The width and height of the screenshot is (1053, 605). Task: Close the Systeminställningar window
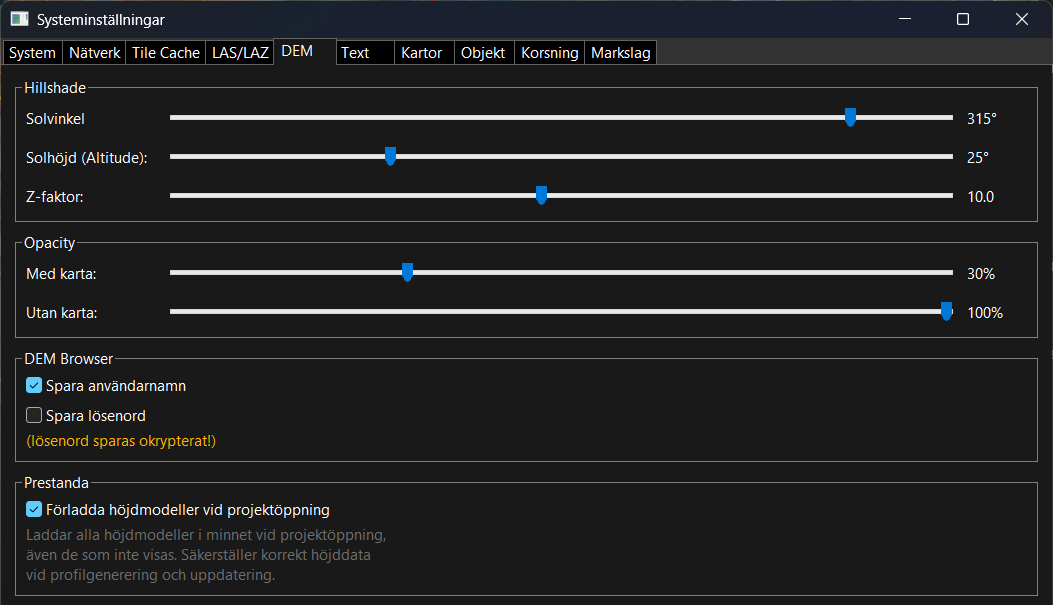(1021, 19)
